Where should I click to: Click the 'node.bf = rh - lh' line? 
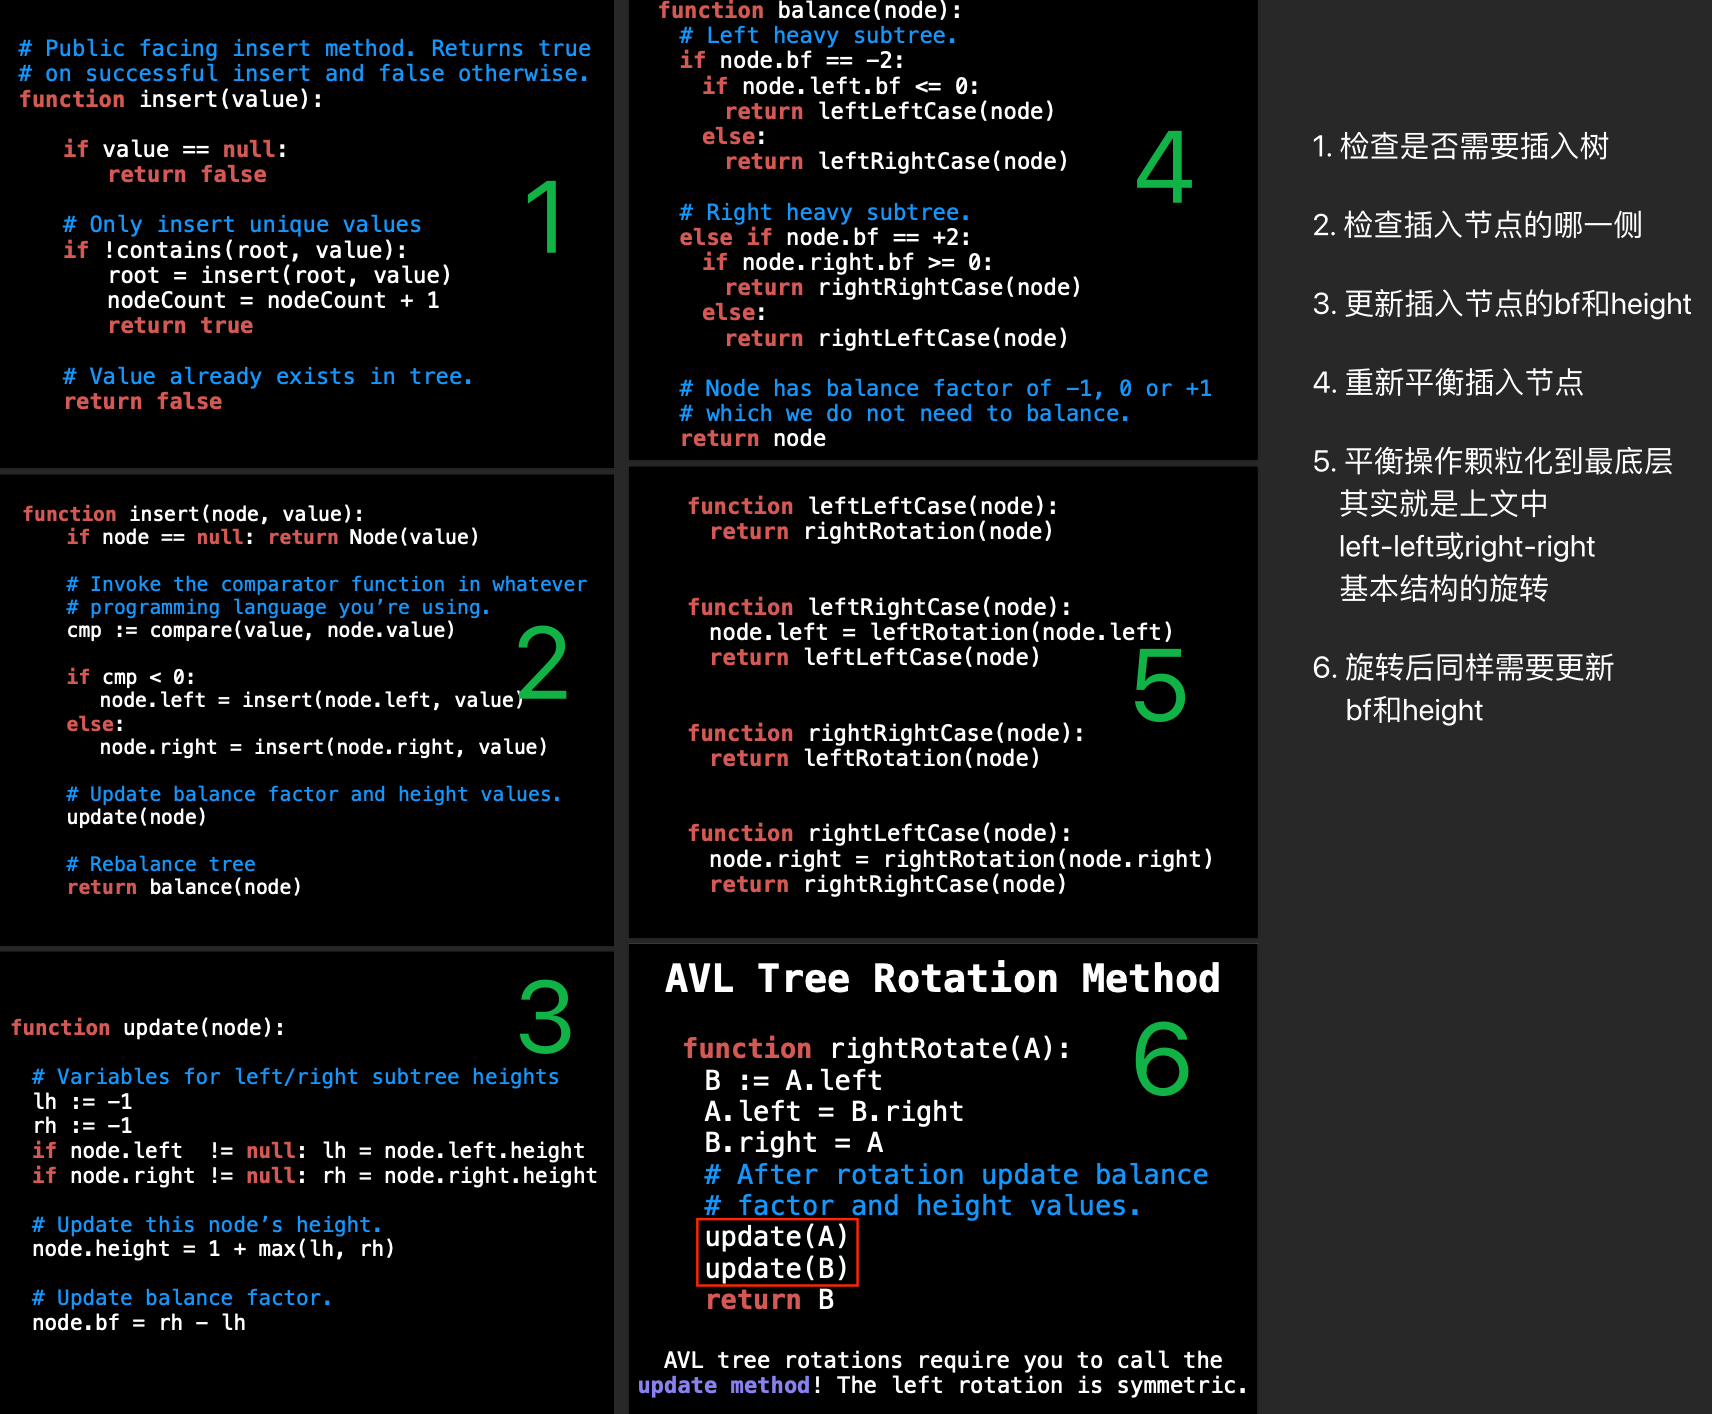point(138,1323)
